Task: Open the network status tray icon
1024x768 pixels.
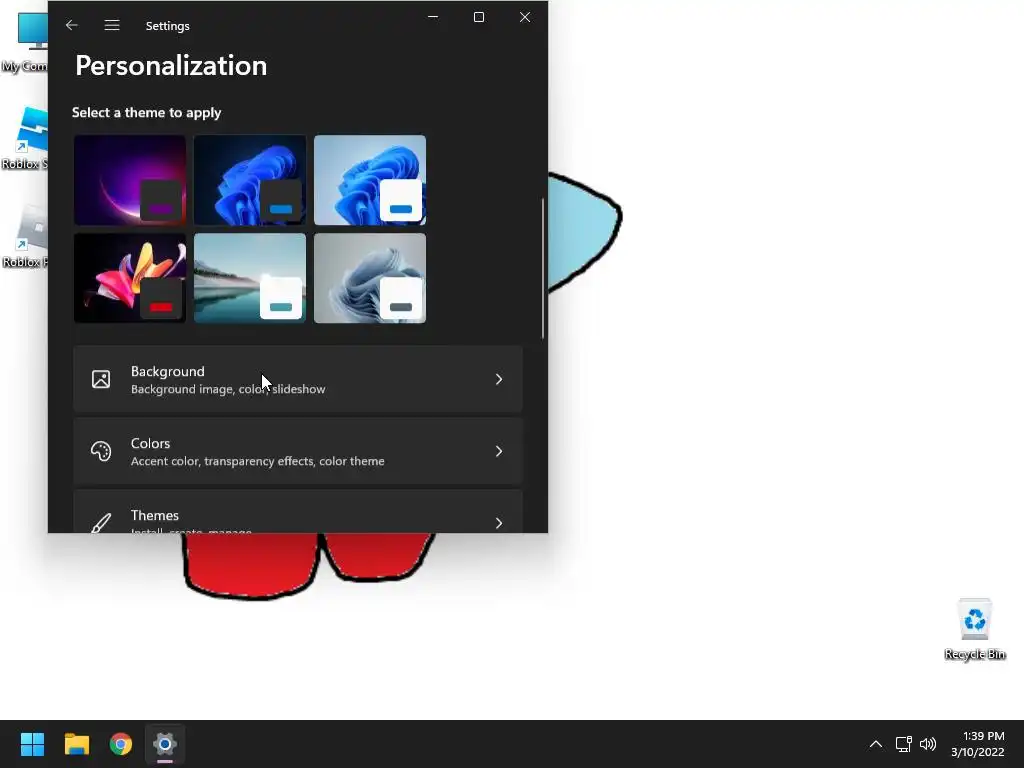Action: (903, 744)
